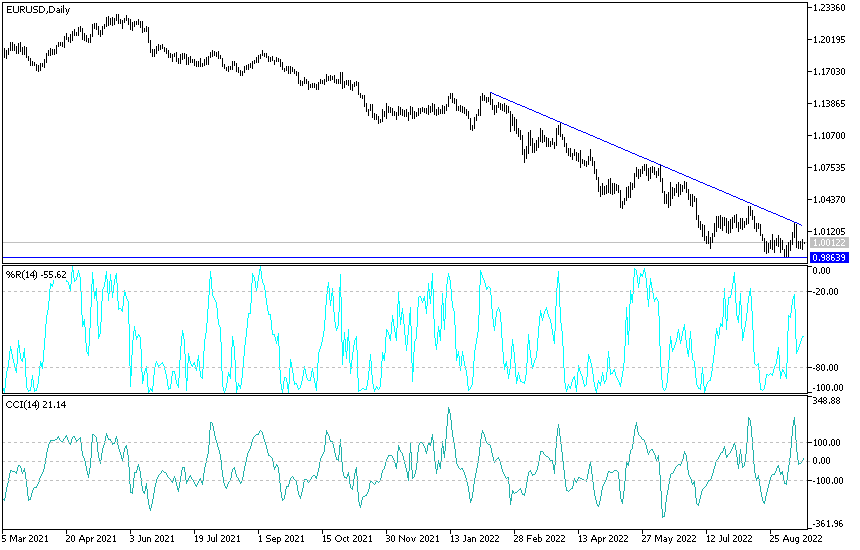Click the 100.00 level in the CCI scale
The height and width of the screenshot is (550, 860).
click(x=826, y=443)
